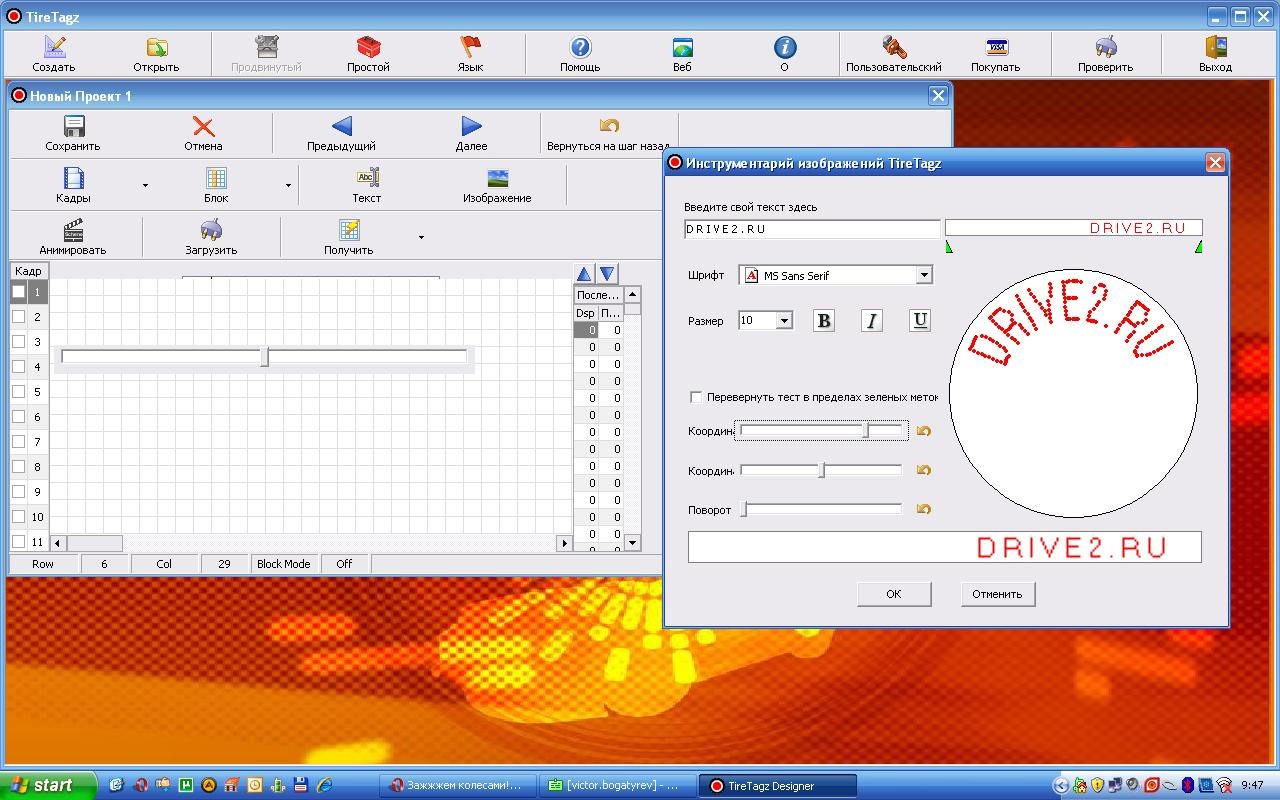Go forward with Далее arrow
1280x800 pixels.
(x=472, y=126)
